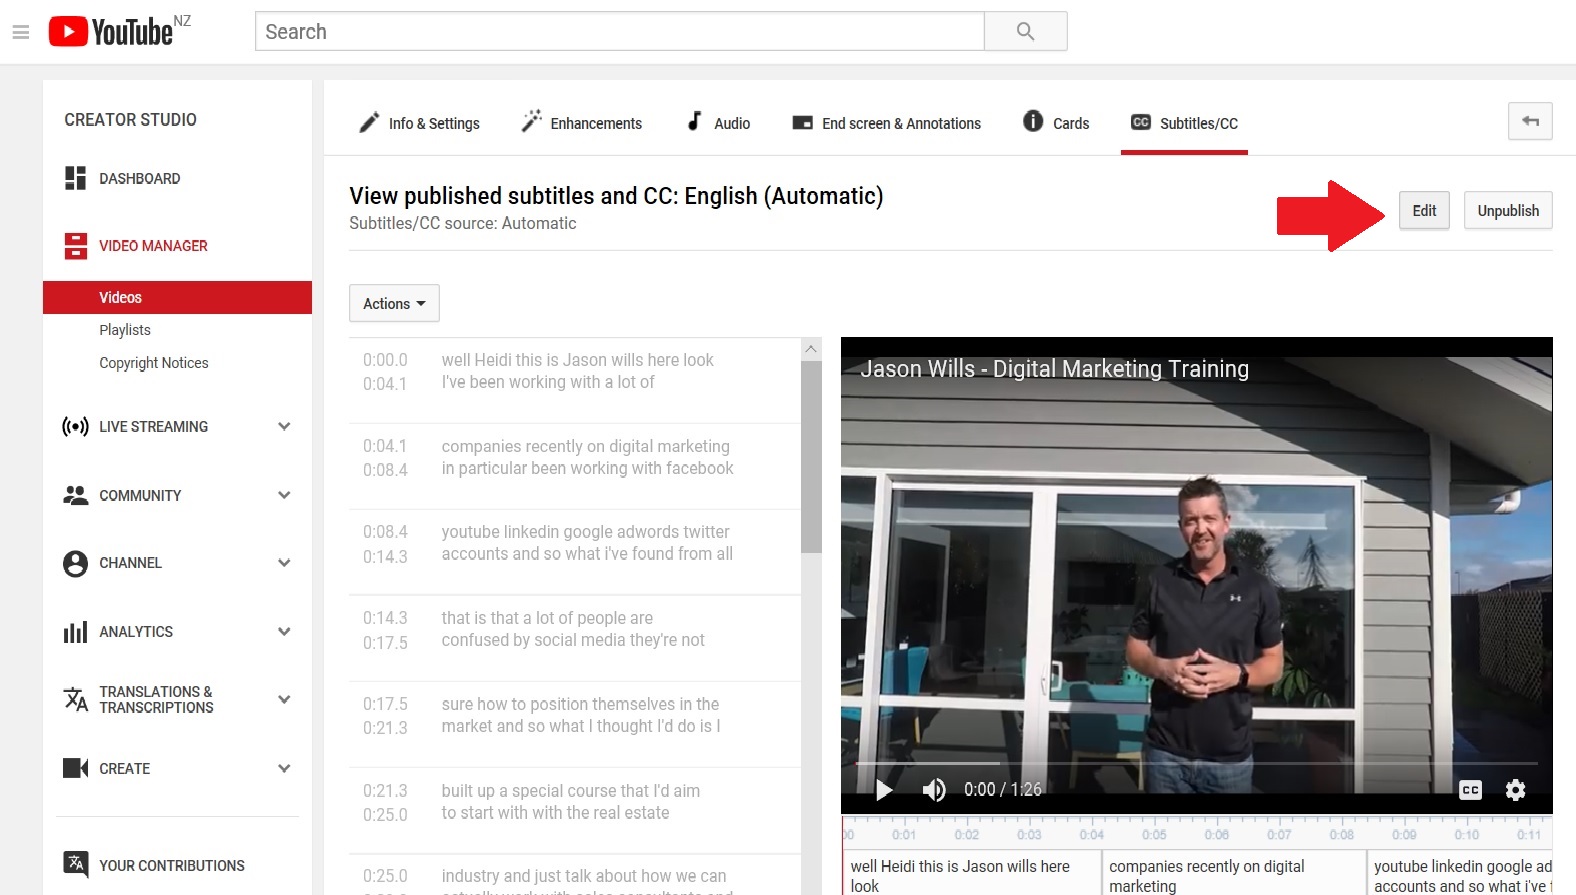Open the Actions dropdown
The height and width of the screenshot is (895, 1576).
coord(394,303)
